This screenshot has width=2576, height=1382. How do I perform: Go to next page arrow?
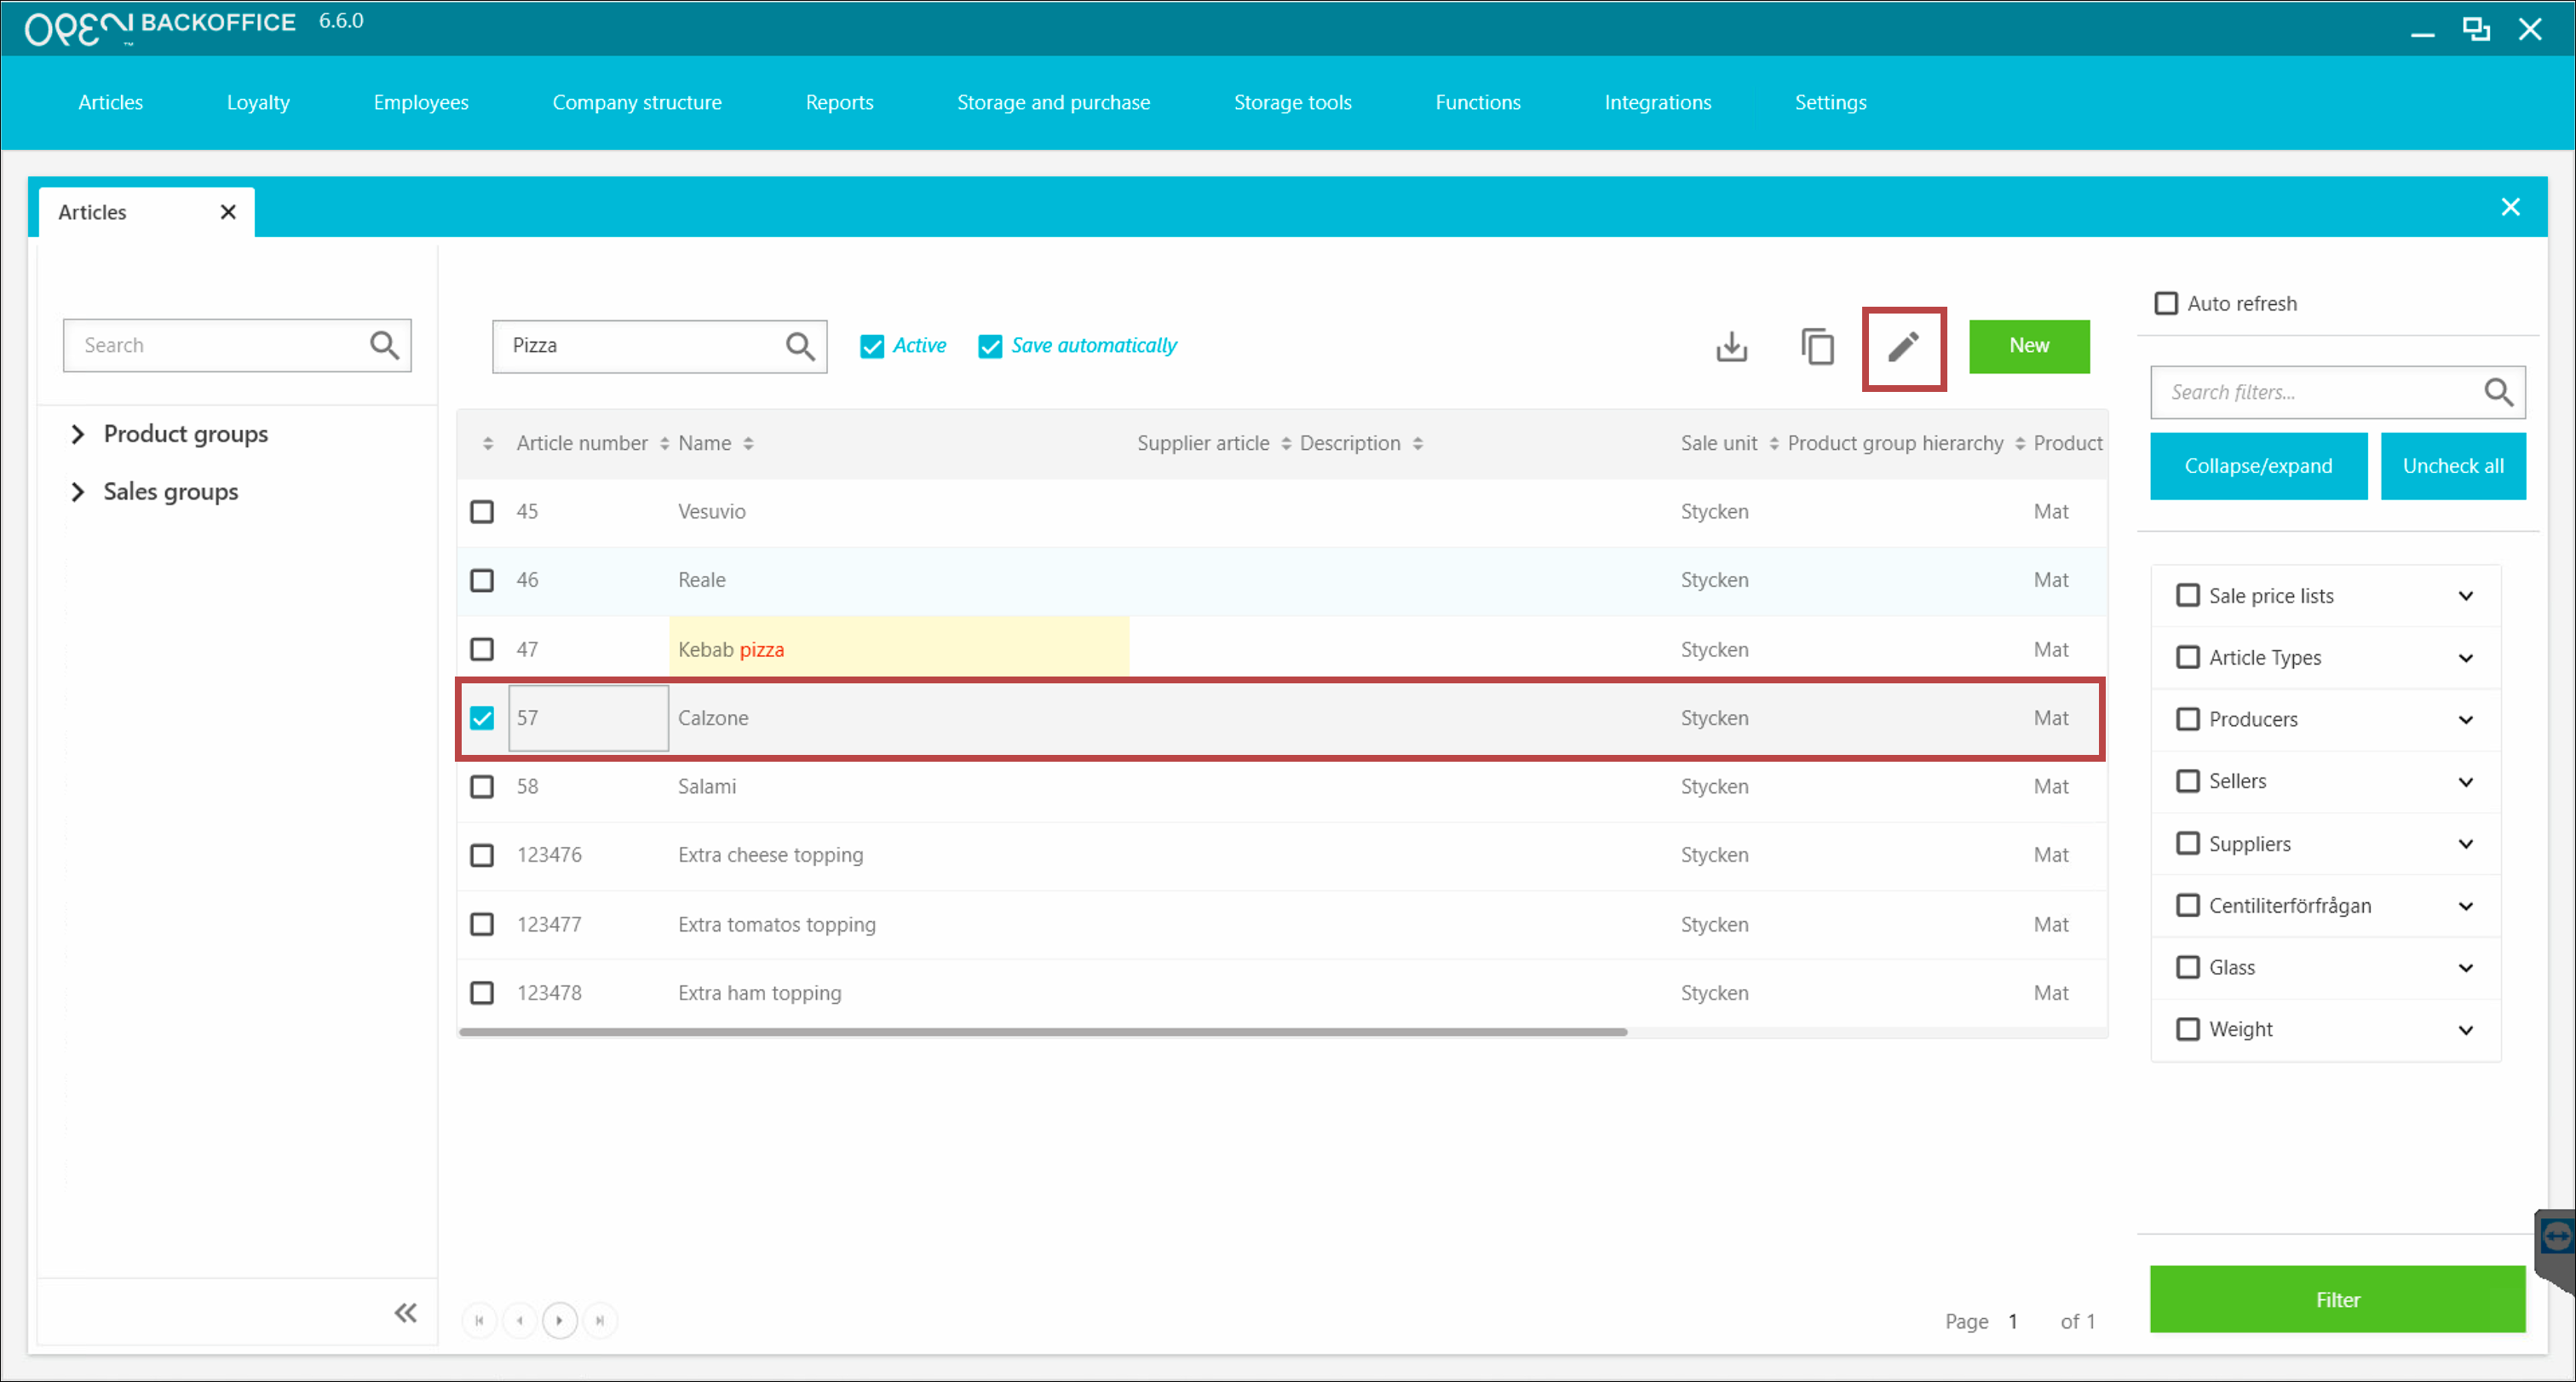[560, 1320]
